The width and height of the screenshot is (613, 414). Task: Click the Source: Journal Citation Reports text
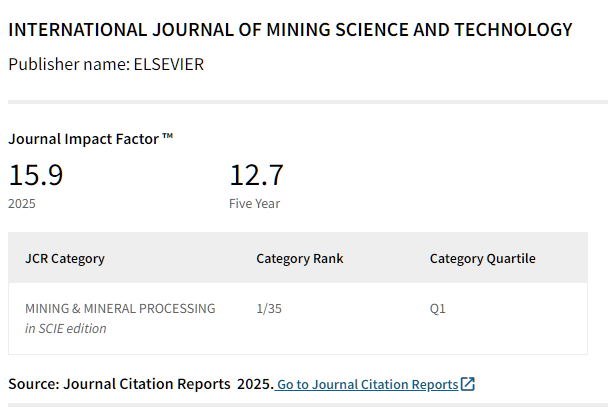(x=119, y=384)
